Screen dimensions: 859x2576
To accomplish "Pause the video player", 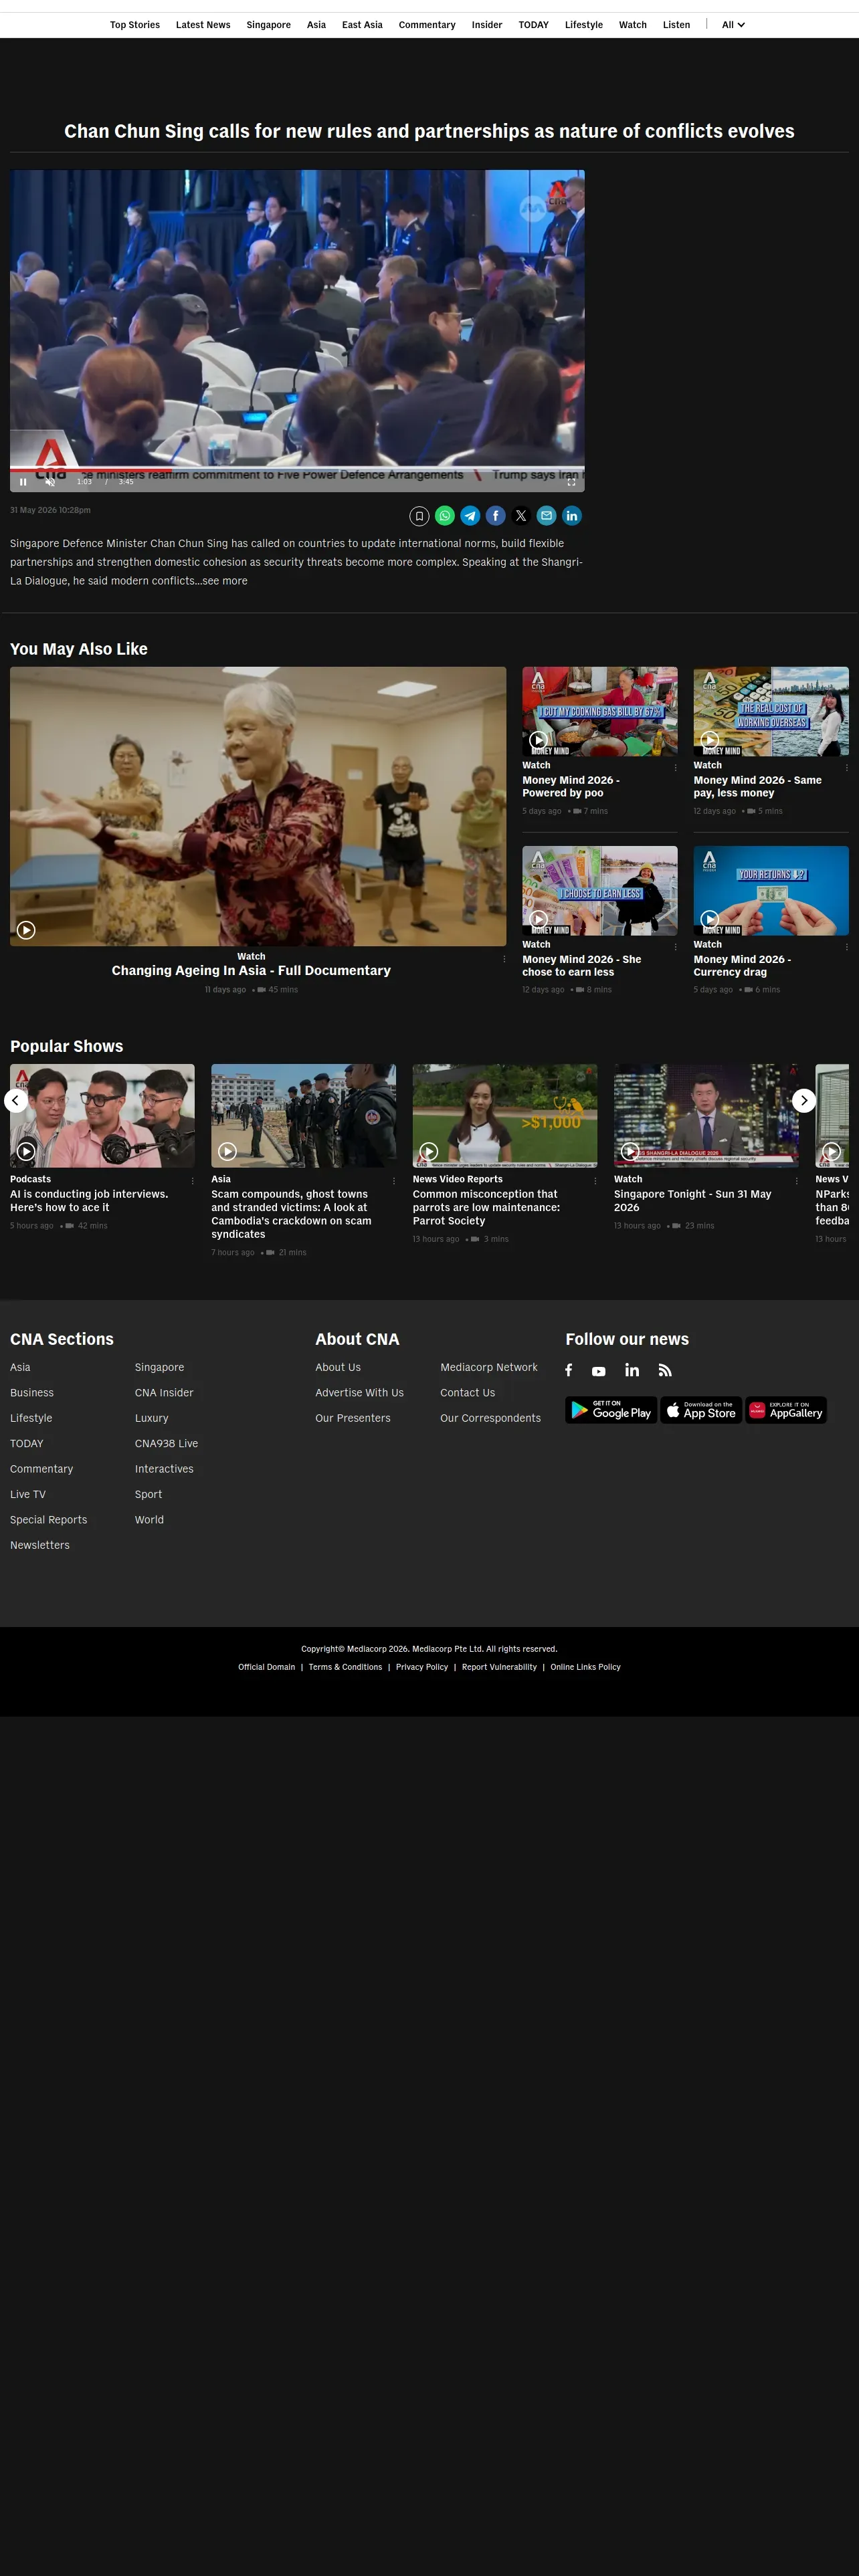I will click(23, 482).
